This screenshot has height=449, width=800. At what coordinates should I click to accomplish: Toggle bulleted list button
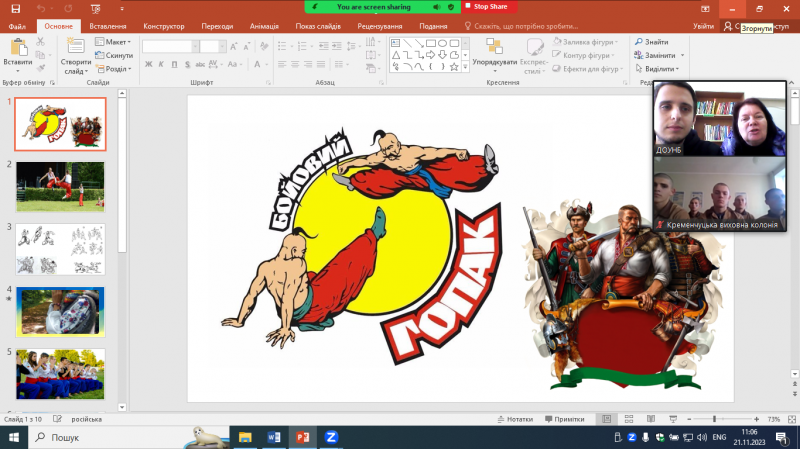point(284,46)
